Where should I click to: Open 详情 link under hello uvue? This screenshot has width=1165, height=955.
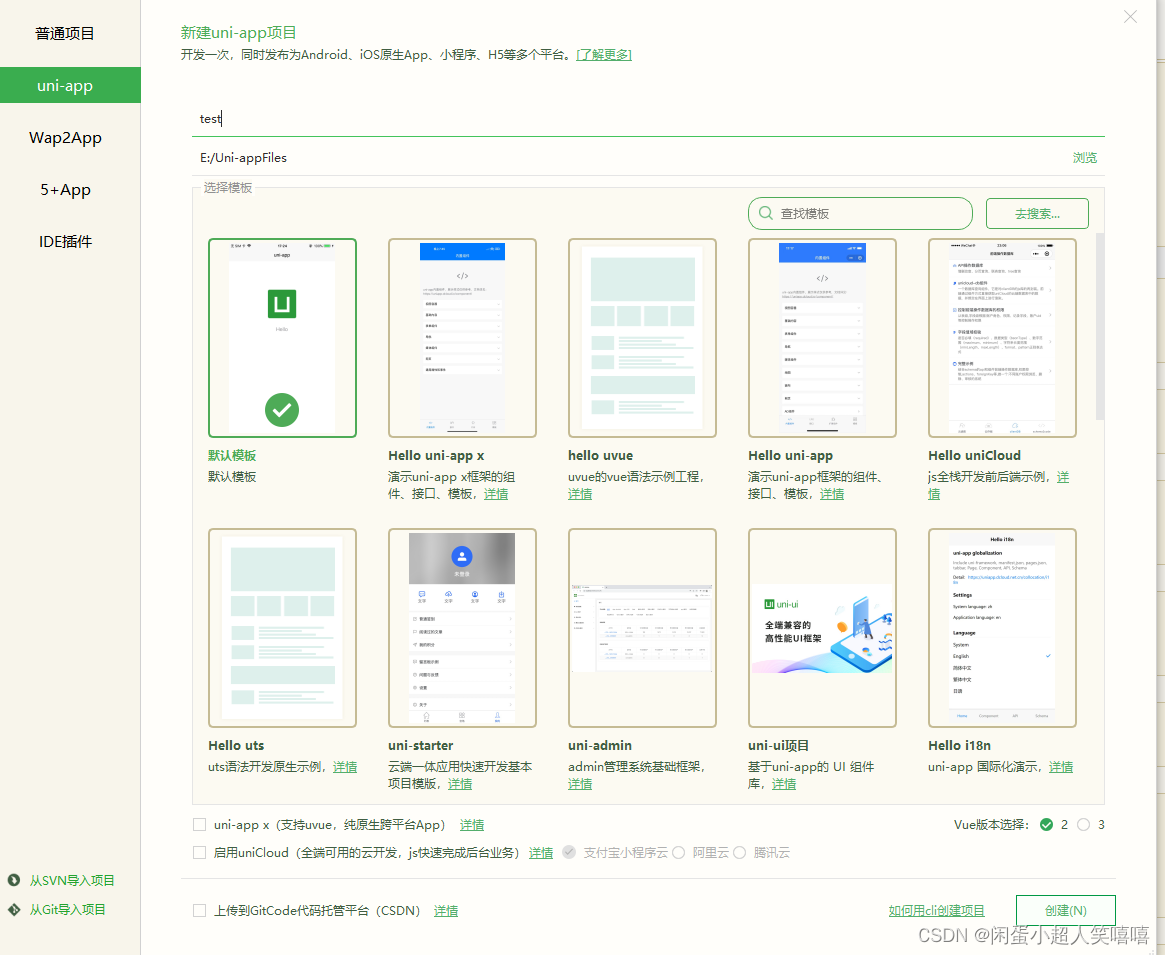580,494
